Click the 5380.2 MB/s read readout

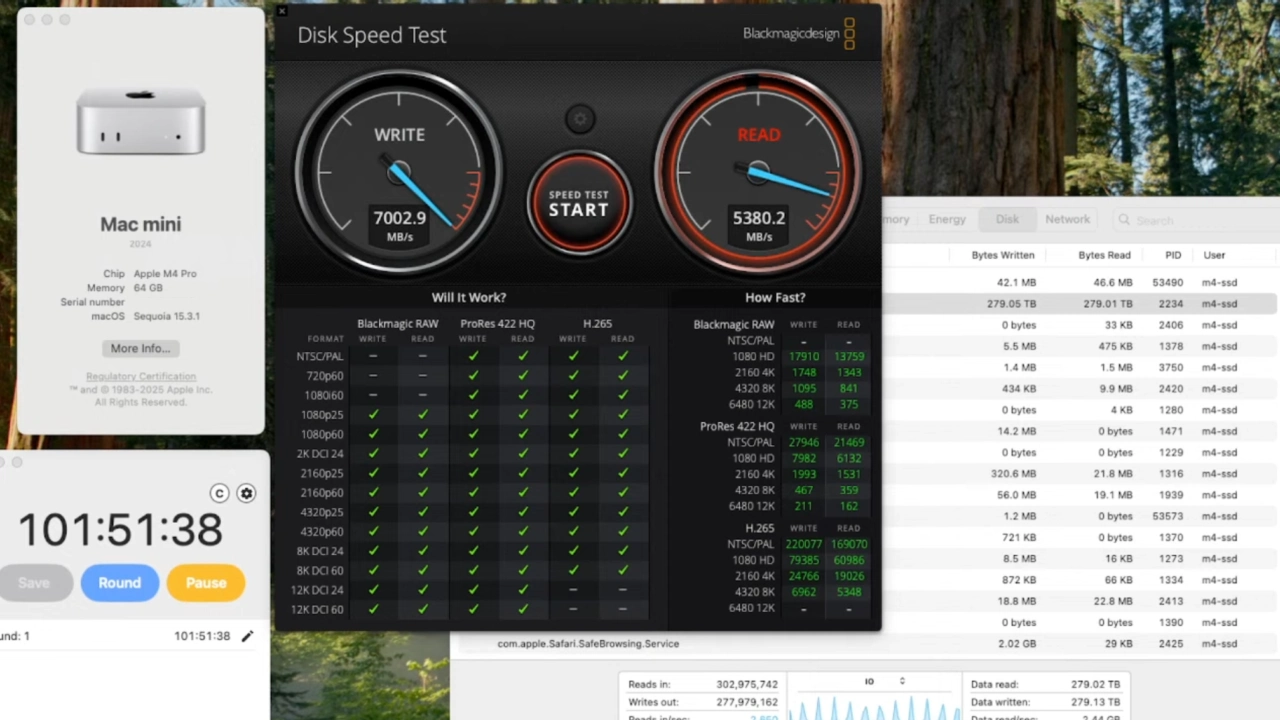click(x=758, y=225)
